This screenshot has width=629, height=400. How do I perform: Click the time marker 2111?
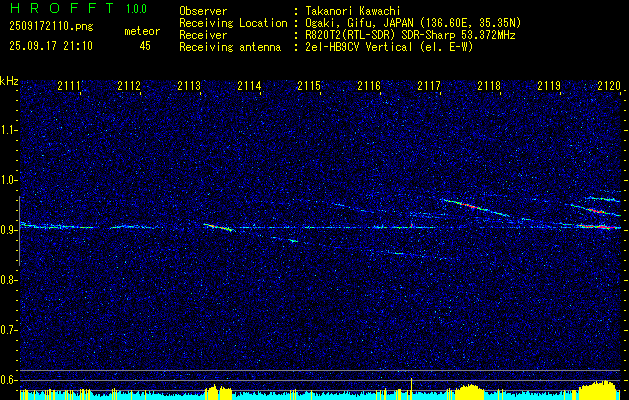(x=69, y=85)
